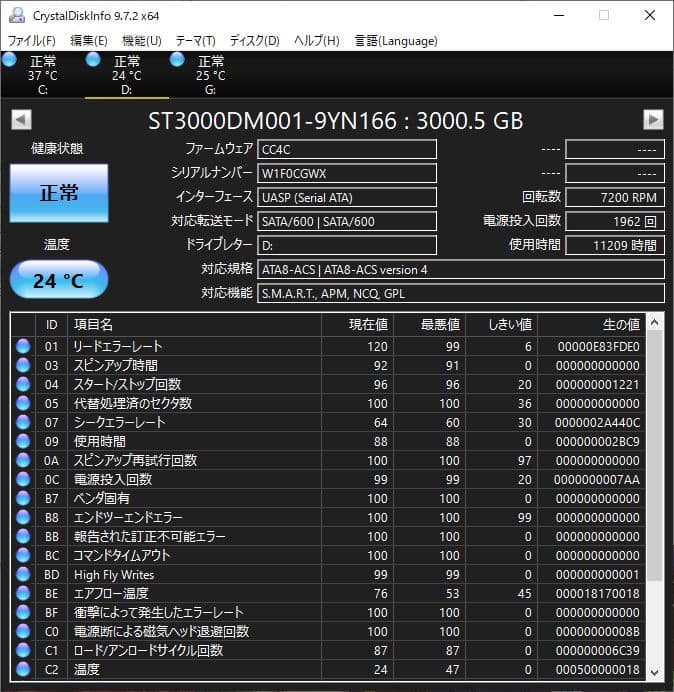This screenshot has height=692, width=674.
Task: Click status orb of attribute C1 row
Action: pos(23,650)
